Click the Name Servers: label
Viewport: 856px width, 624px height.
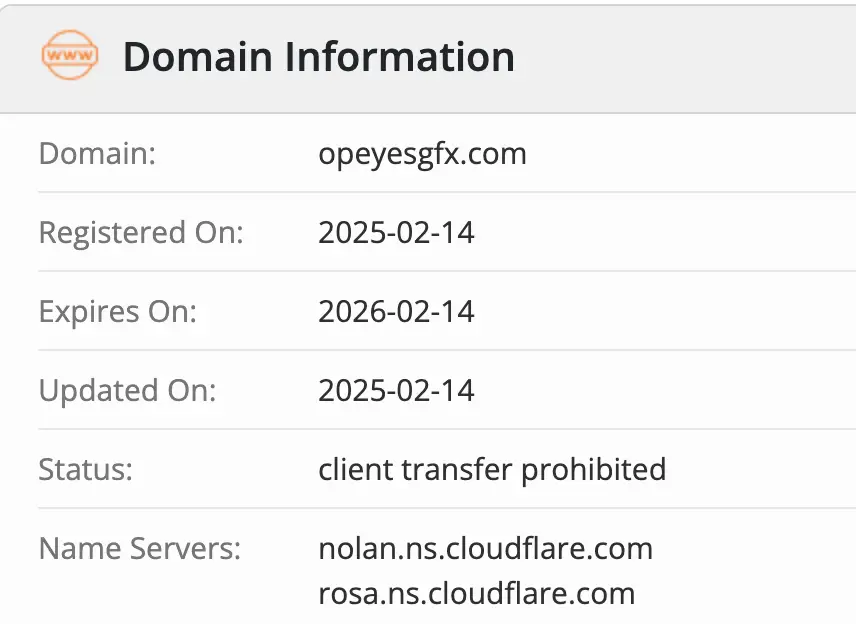140,548
